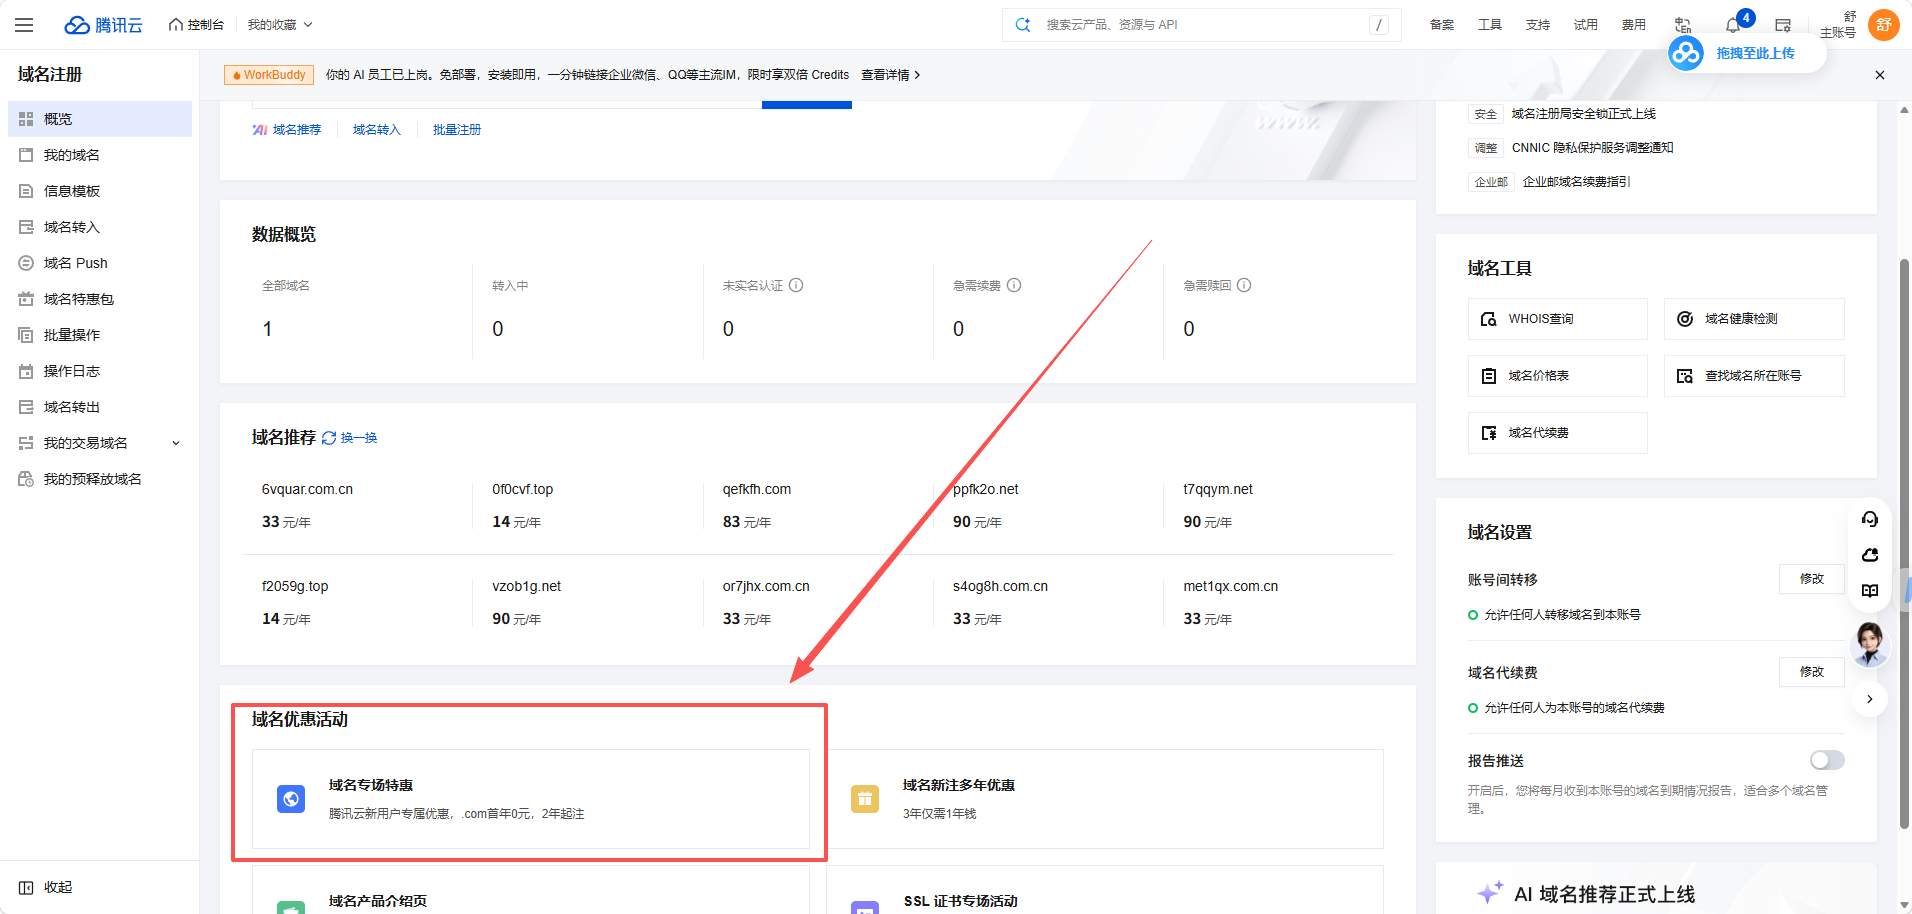Image resolution: width=1912 pixels, height=914 pixels.
Task: Click the 批量注册 link
Action: (x=457, y=130)
